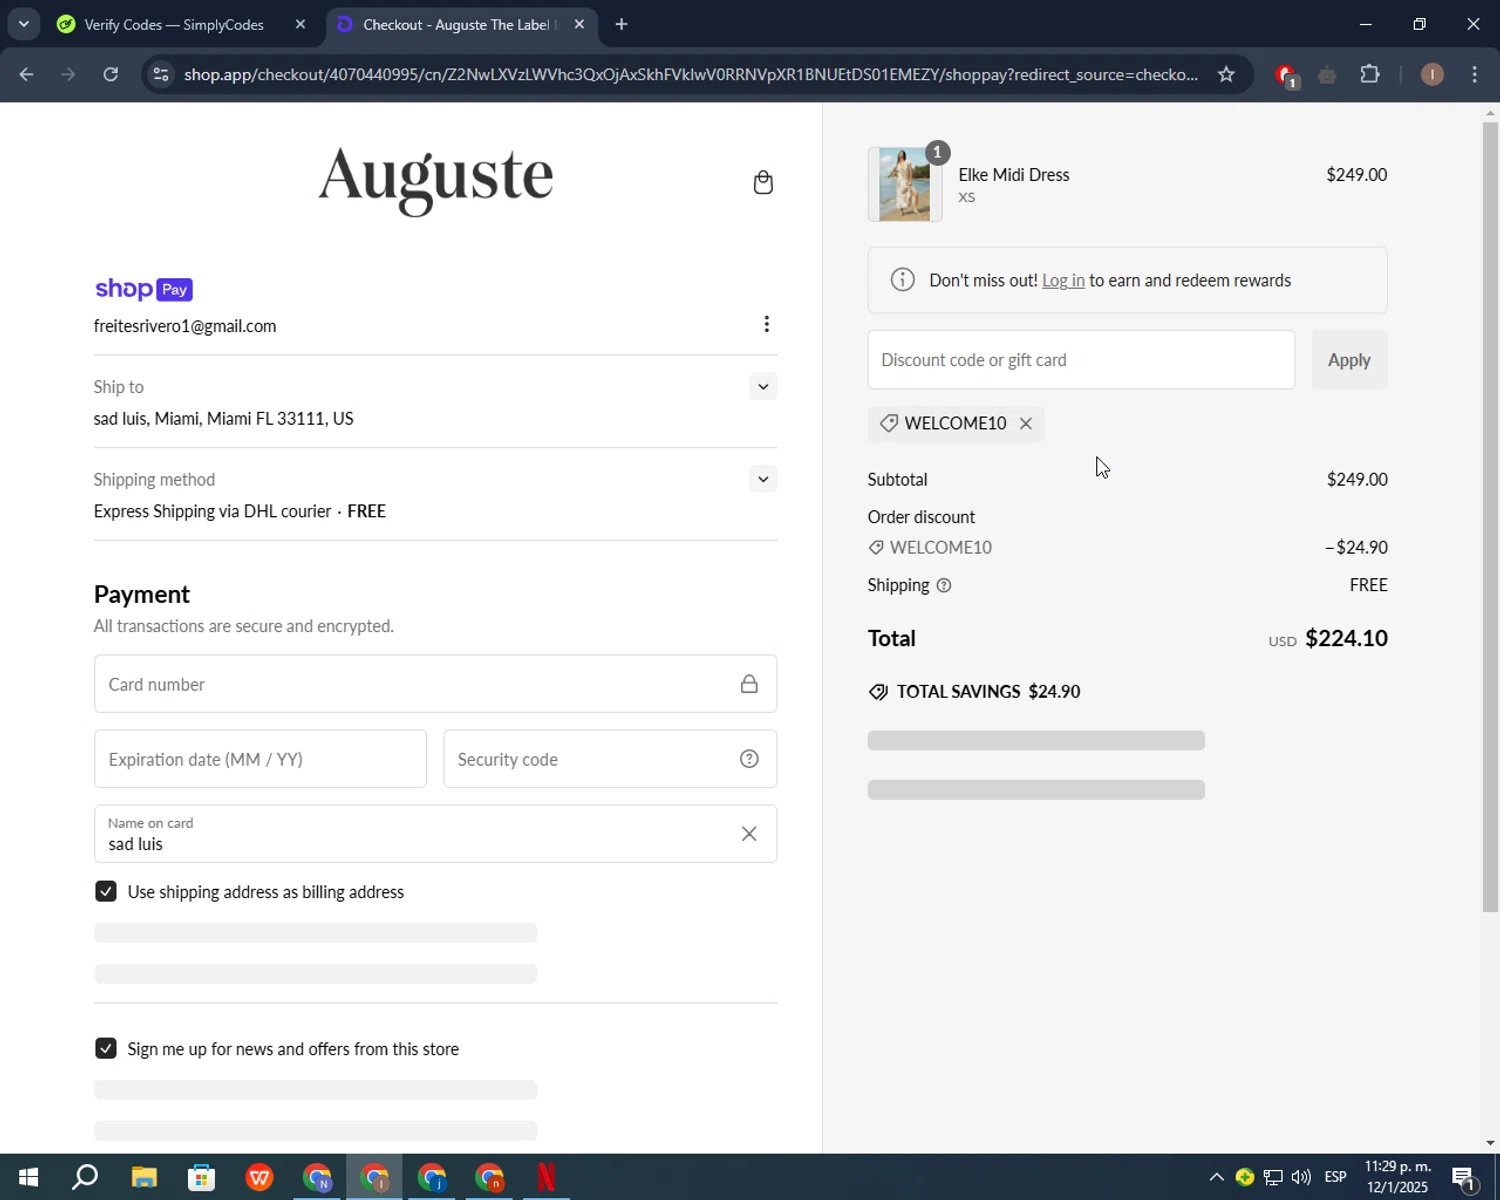Click the Apply discount button

(x=1349, y=360)
